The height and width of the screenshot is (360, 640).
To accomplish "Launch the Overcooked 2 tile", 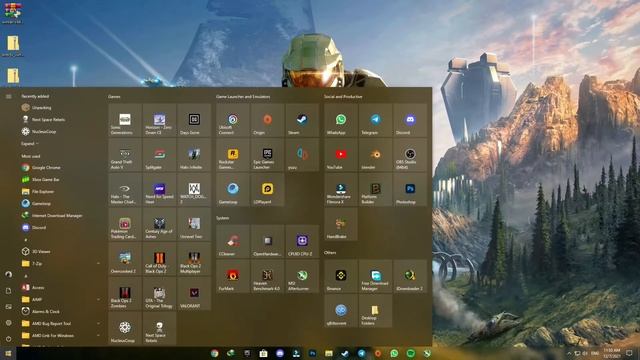I will click(x=125, y=259).
